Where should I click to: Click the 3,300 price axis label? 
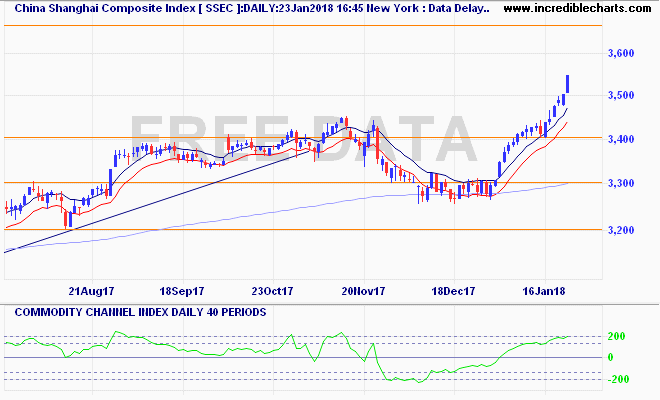[621, 184]
